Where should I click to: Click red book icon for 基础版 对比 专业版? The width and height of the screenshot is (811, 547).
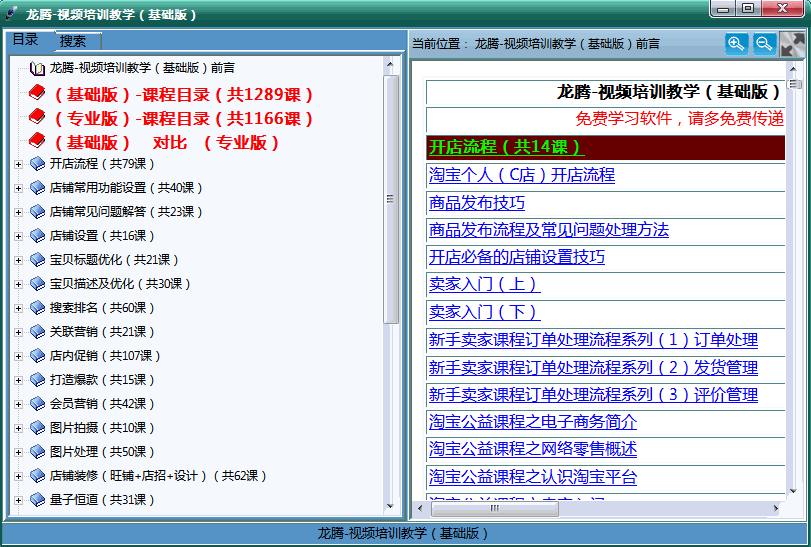pos(37,141)
